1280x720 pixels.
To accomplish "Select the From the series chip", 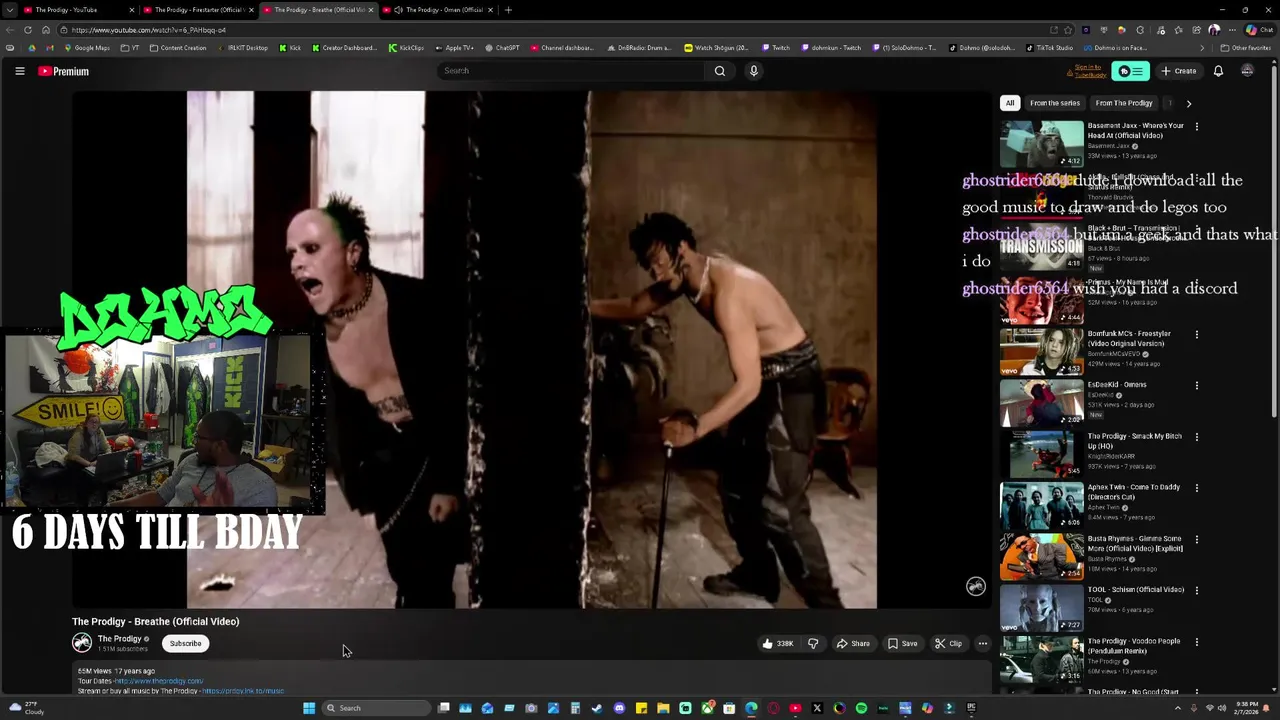I will click(1055, 103).
